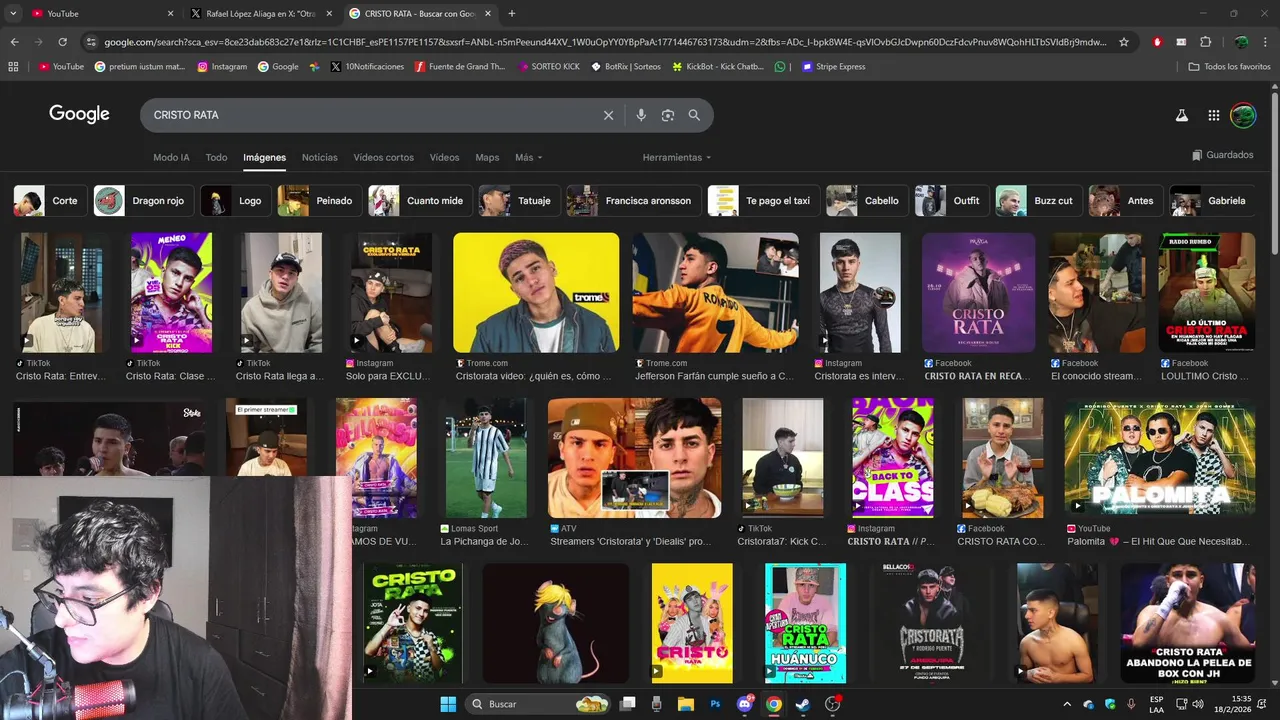Select the Francisca aronsson filter chip
The image size is (1280, 720).
coord(634,201)
